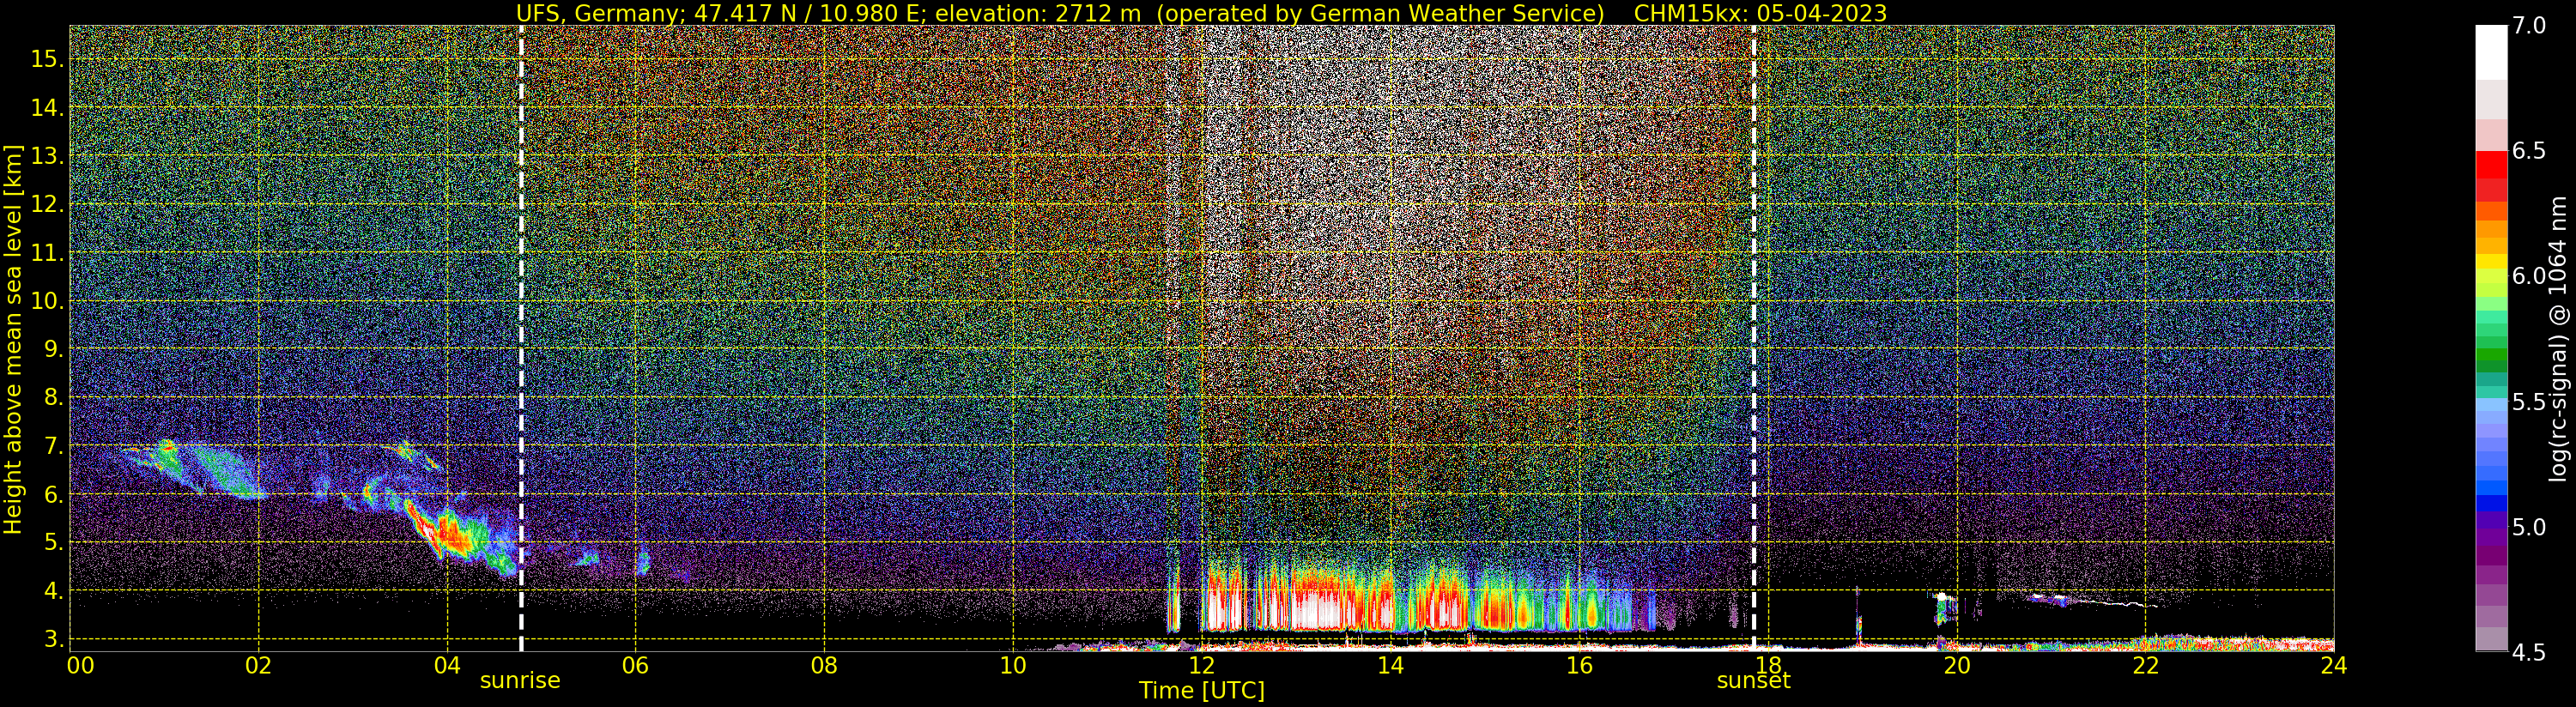Click the "7.0" colorbar tick value
The image size is (2576, 707).
click(x=2529, y=25)
